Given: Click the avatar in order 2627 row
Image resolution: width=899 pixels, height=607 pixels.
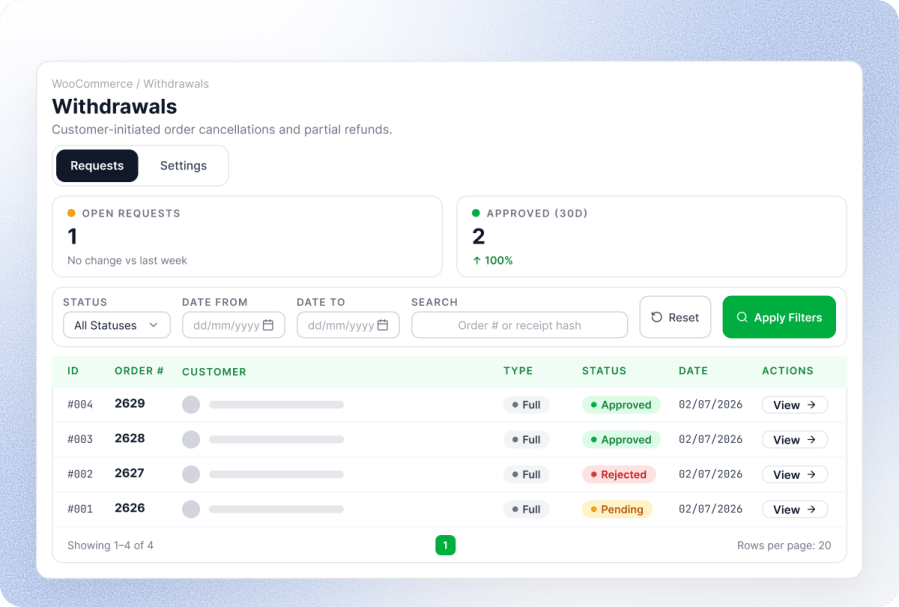Looking at the screenshot, I should point(191,475).
